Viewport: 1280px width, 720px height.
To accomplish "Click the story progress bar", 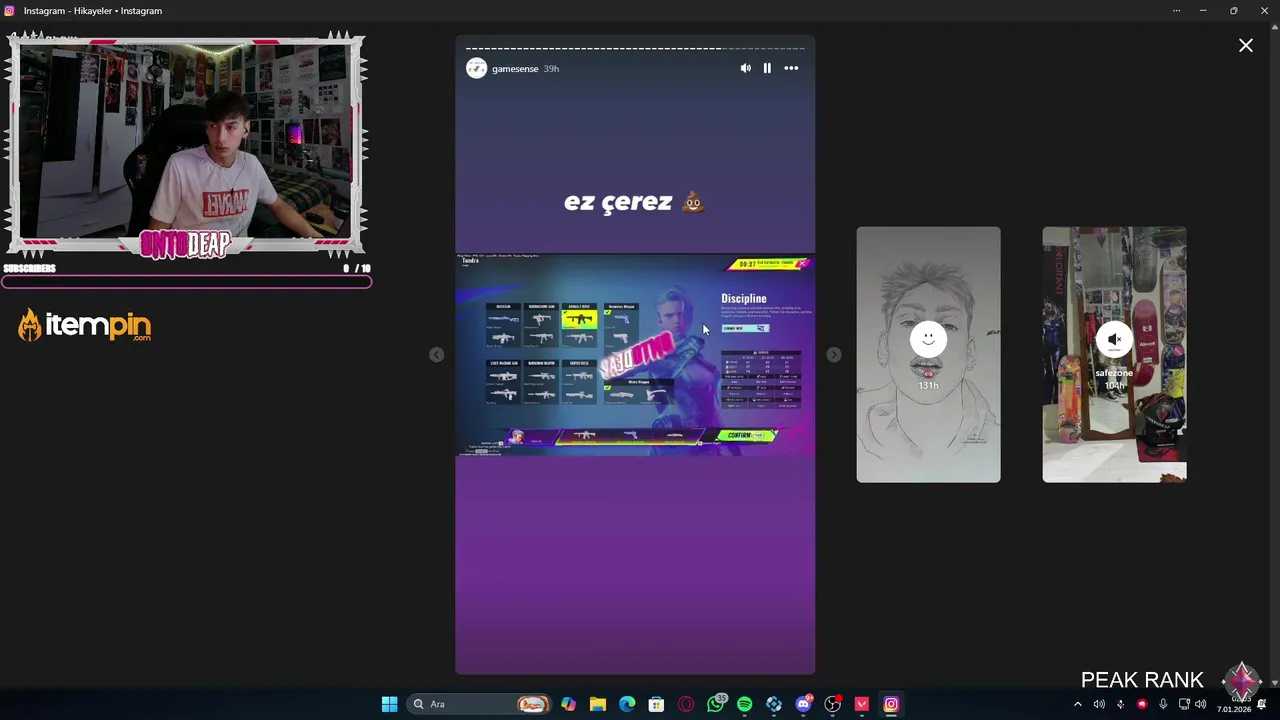I will click(x=635, y=48).
